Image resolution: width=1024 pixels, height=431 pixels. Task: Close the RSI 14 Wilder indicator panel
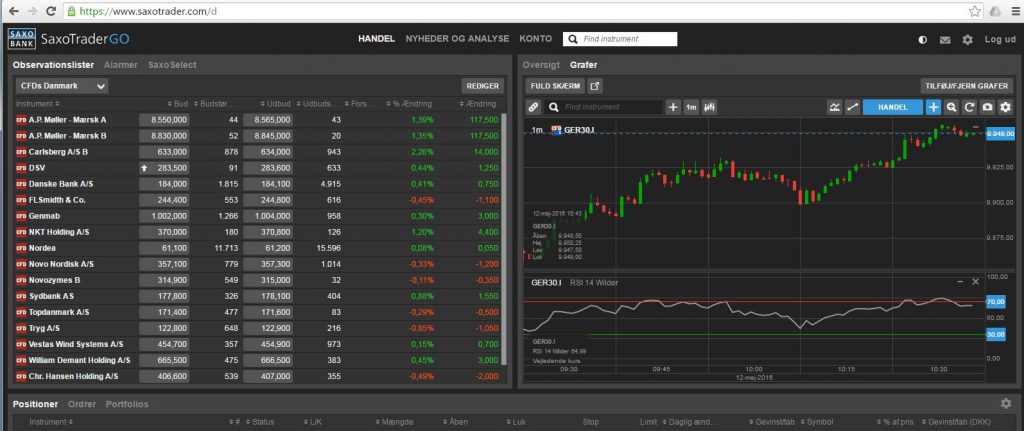click(976, 281)
